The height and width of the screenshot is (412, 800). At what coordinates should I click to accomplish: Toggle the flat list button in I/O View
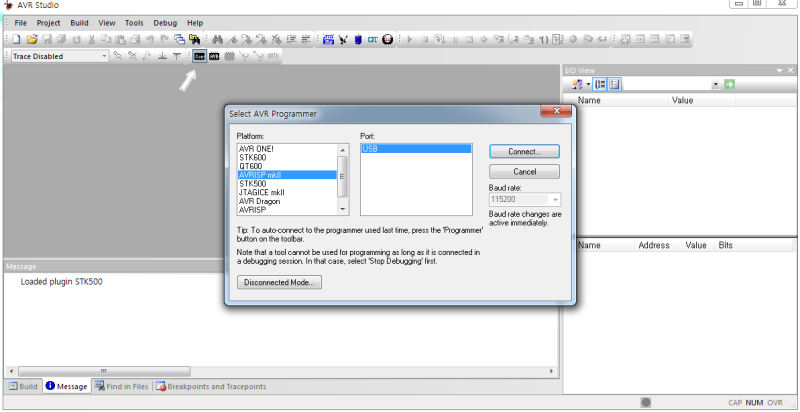pyautogui.click(x=614, y=85)
